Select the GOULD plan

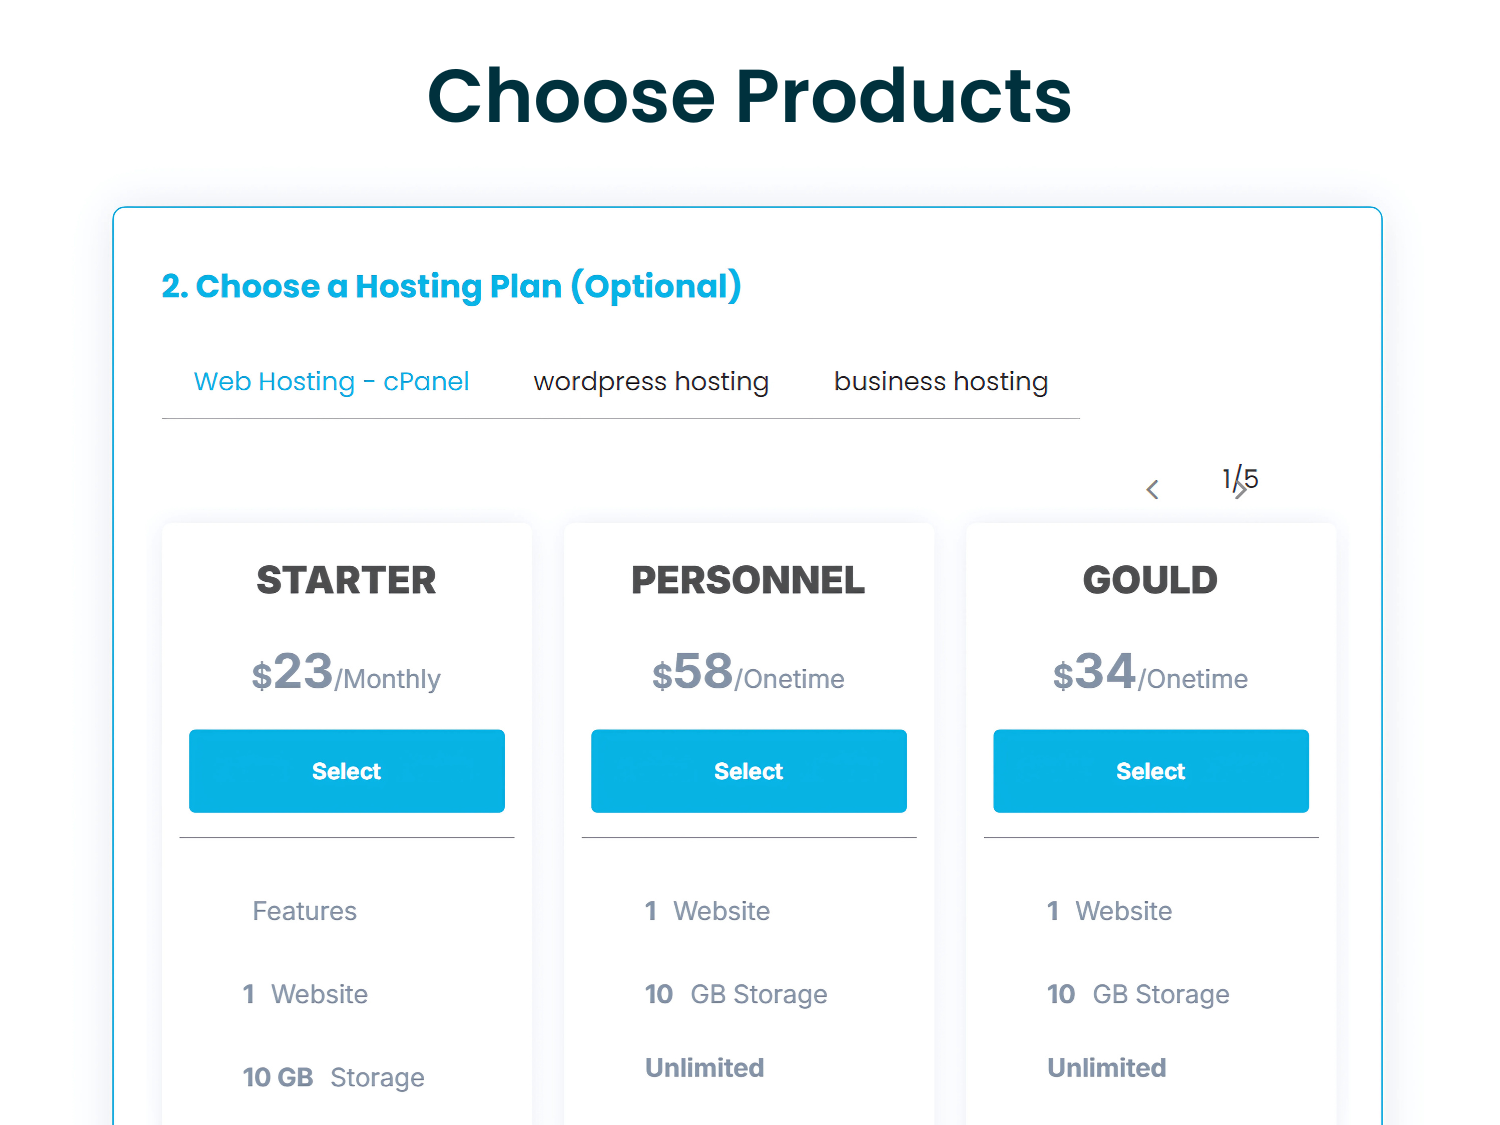pyautogui.click(x=1151, y=771)
